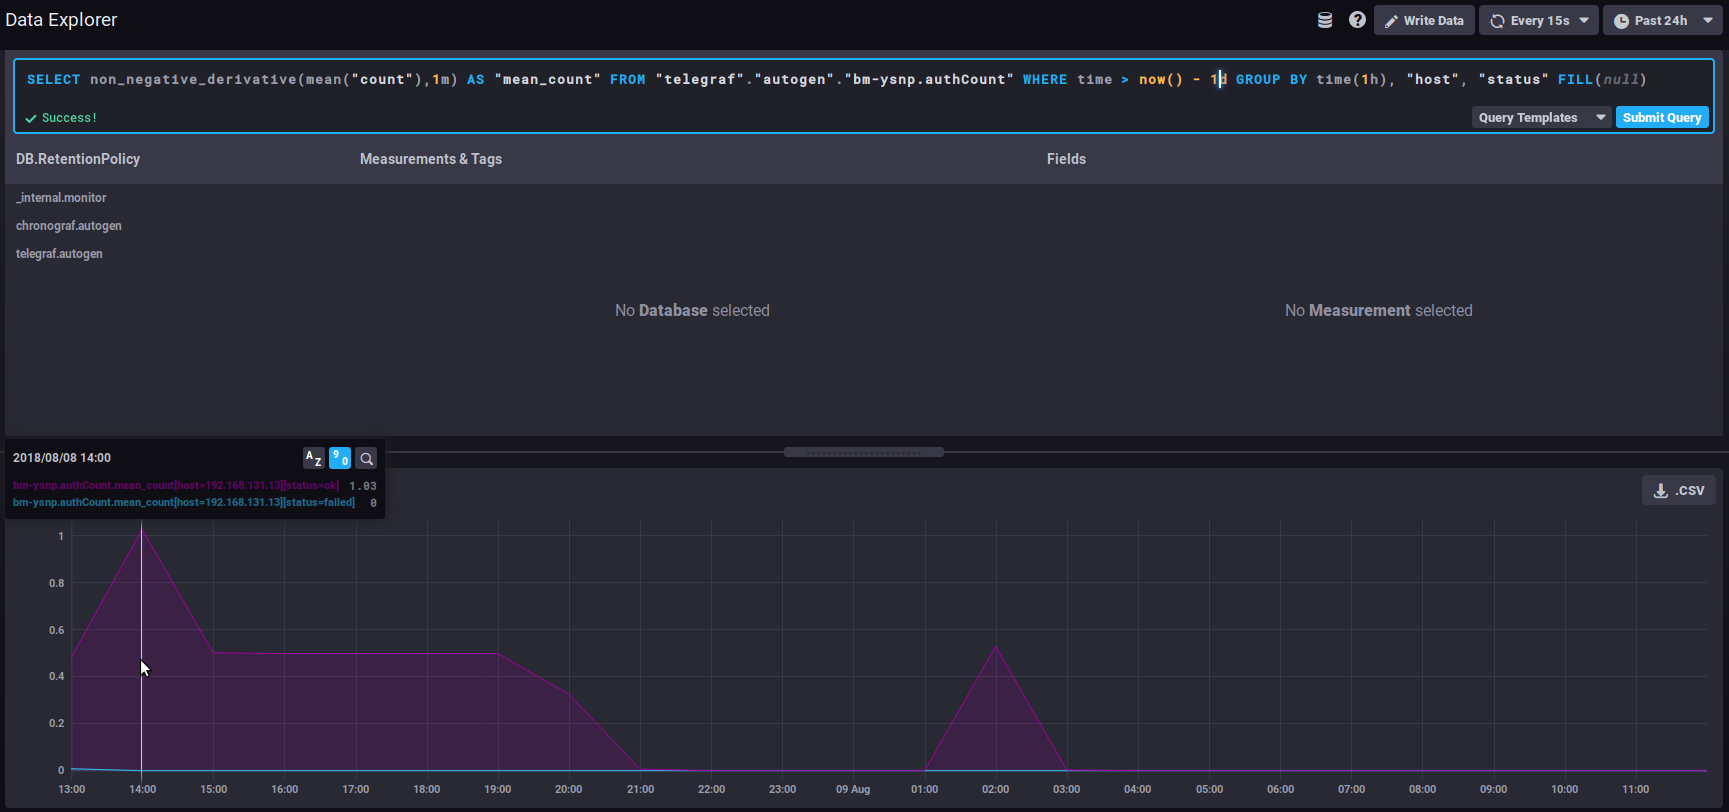Image resolution: width=1729 pixels, height=812 pixels.
Task: Click the Measurements & Tags column header
Action: (431, 159)
